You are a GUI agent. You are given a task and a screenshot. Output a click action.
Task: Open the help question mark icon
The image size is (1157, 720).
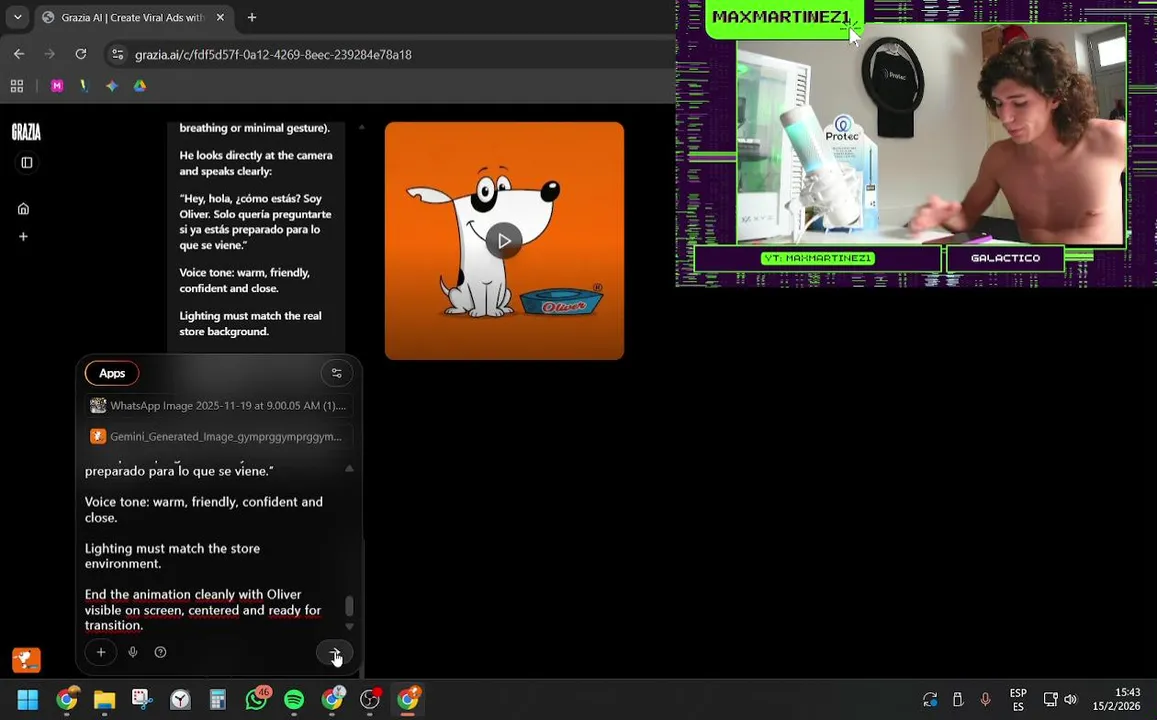coord(160,652)
